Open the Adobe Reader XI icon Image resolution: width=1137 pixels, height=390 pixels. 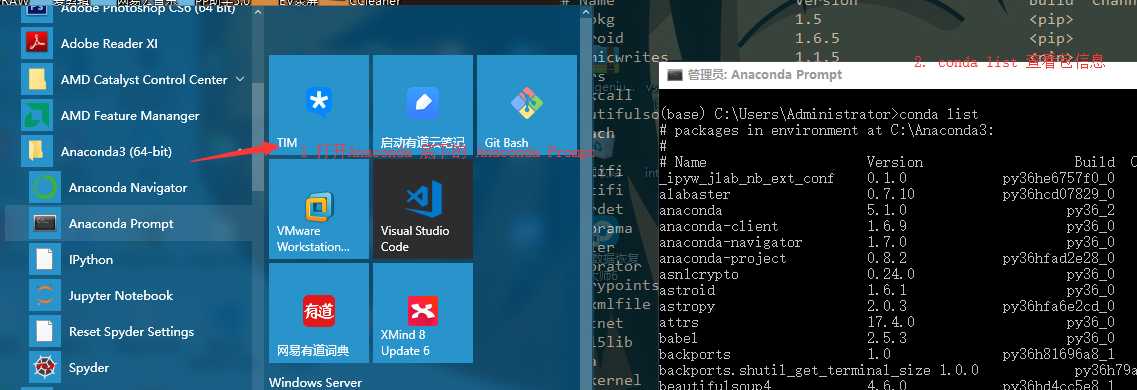coord(36,43)
